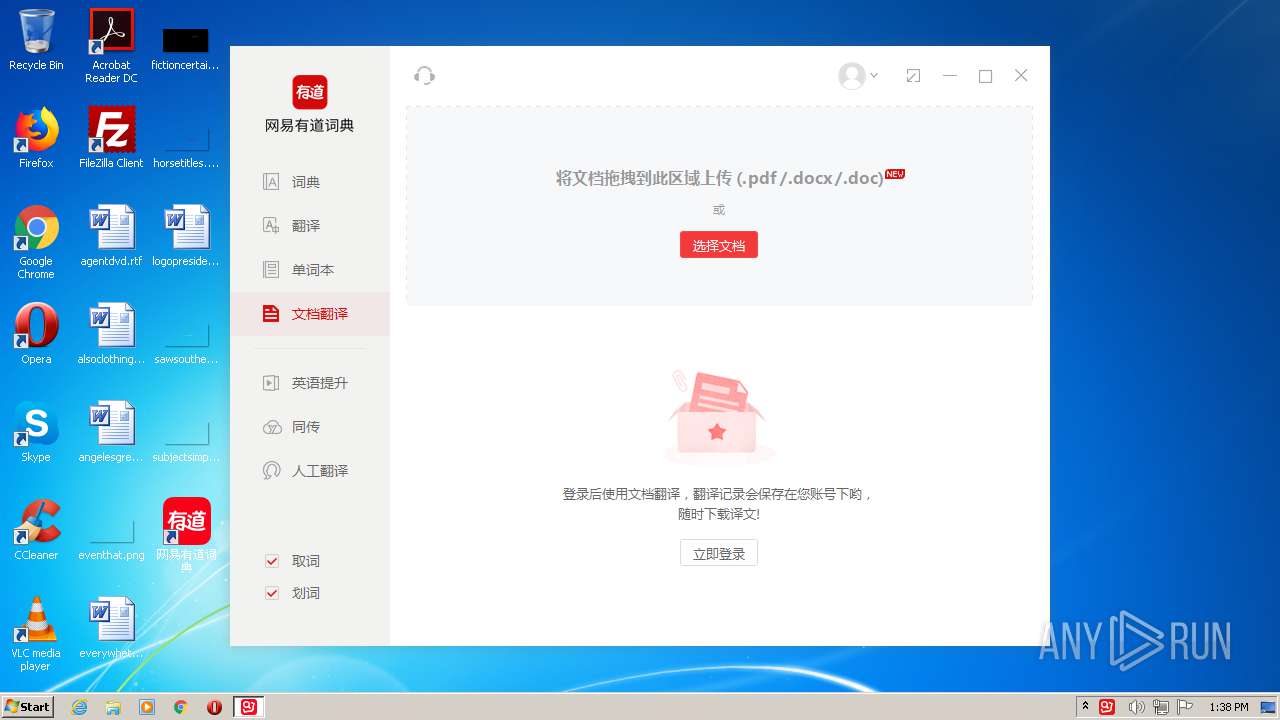Click the document upload drop area
Screen dimensions: 1280x720
point(719,206)
